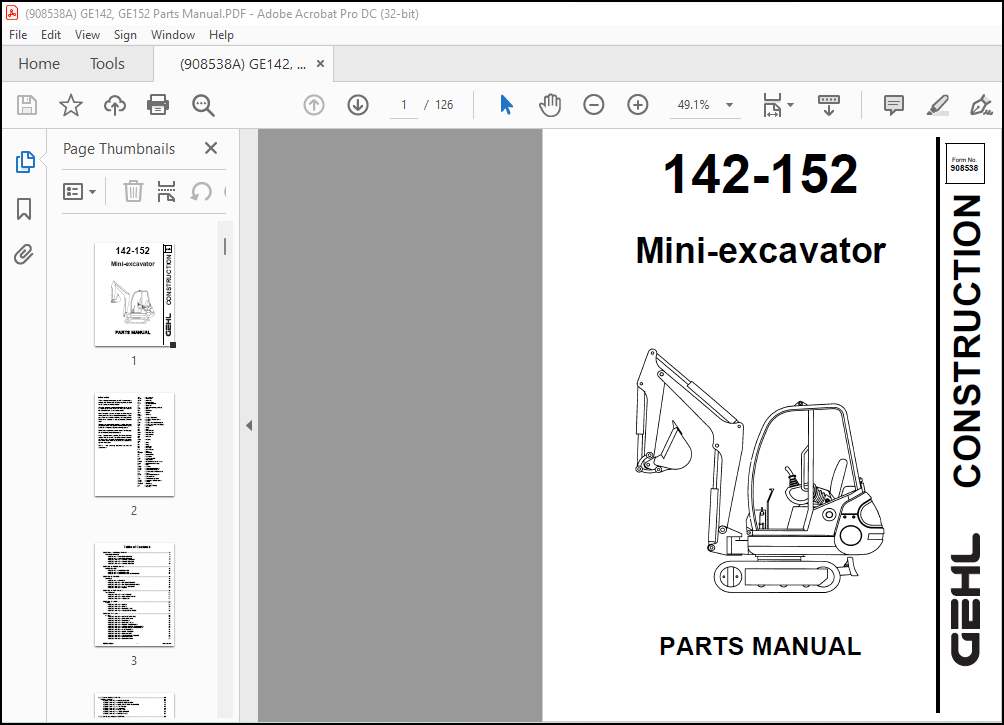This screenshot has width=1004, height=725.
Task: Open Page Thumbnails pane icon in sidebar
Action: coord(24,162)
